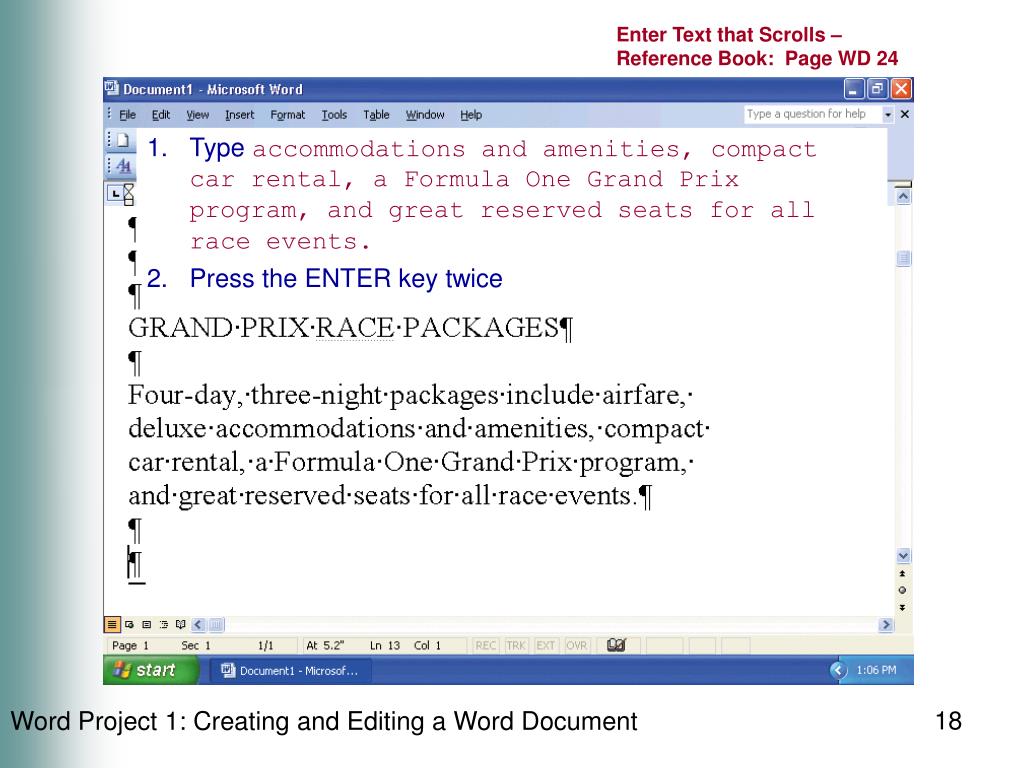
Task: Click 'At 5.2"' in status bar
Action: (x=325, y=645)
